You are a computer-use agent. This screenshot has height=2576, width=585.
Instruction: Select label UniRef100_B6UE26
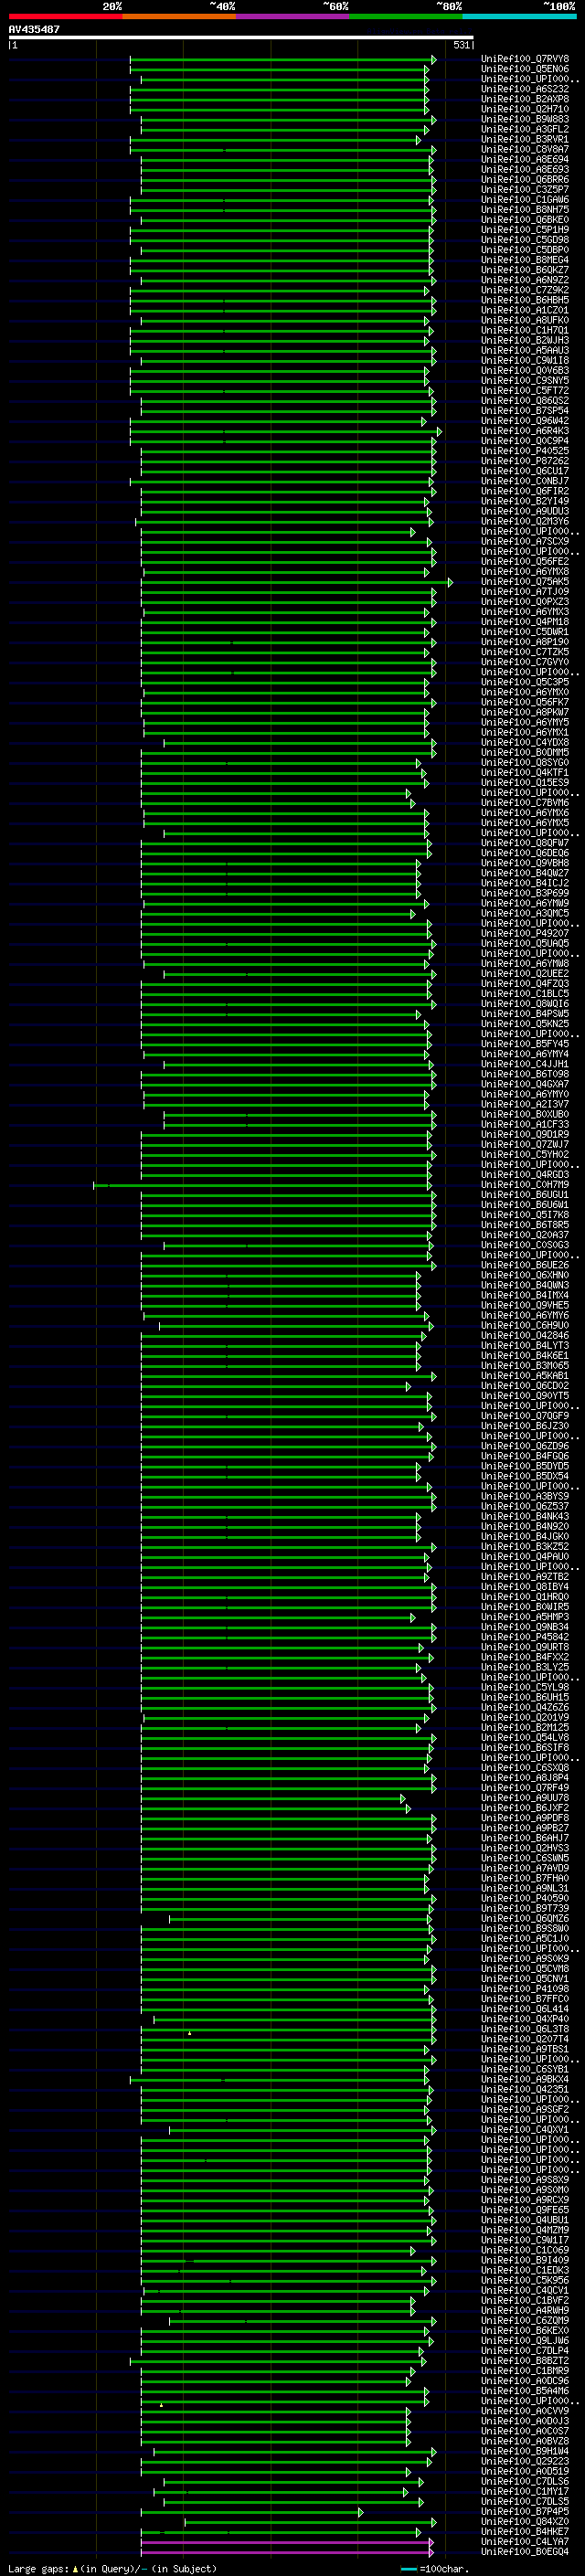point(524,1265)
